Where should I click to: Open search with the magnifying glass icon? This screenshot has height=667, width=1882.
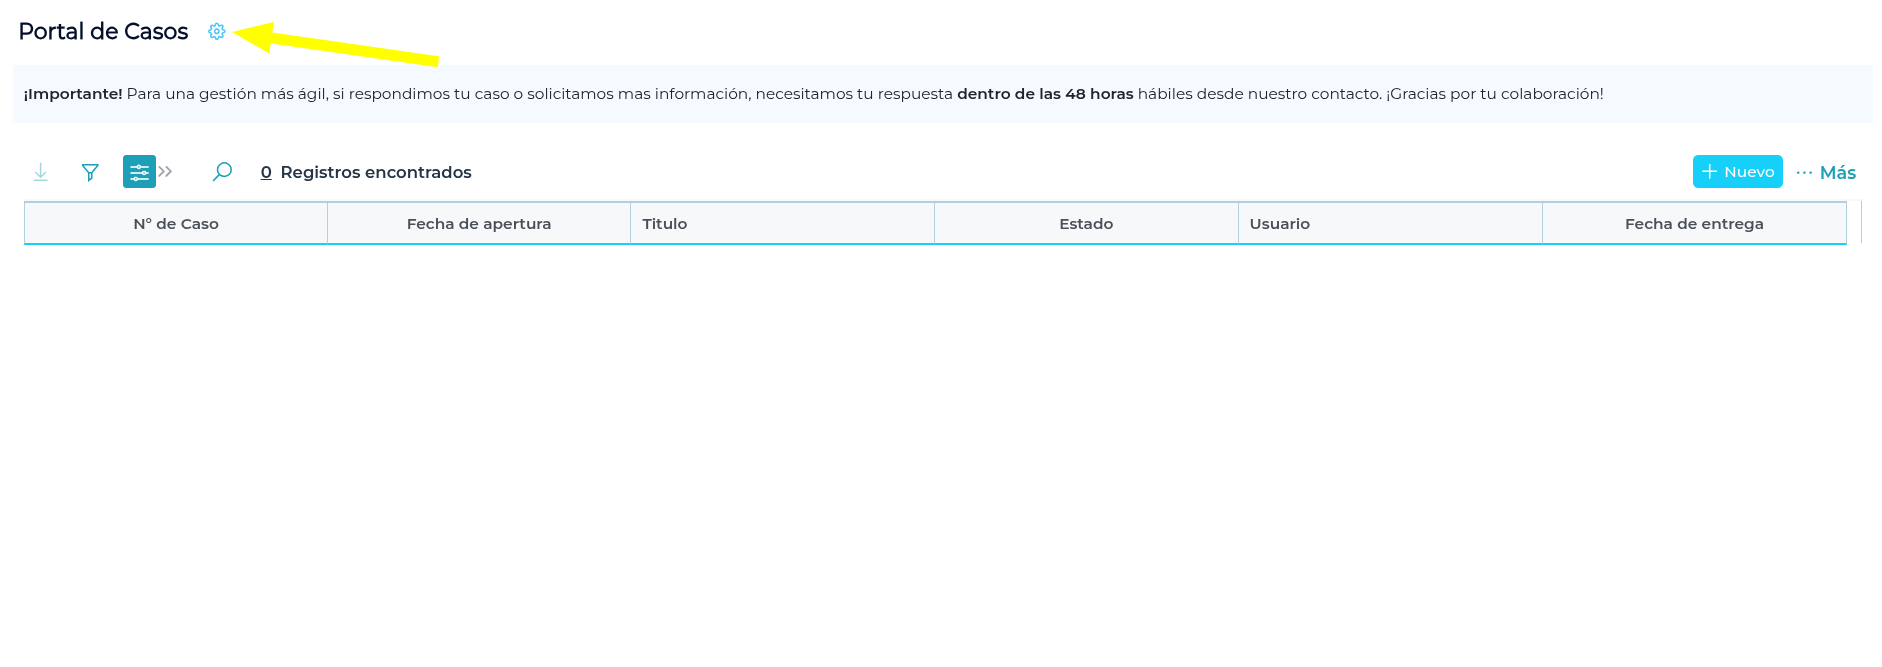tap(222, 172)
